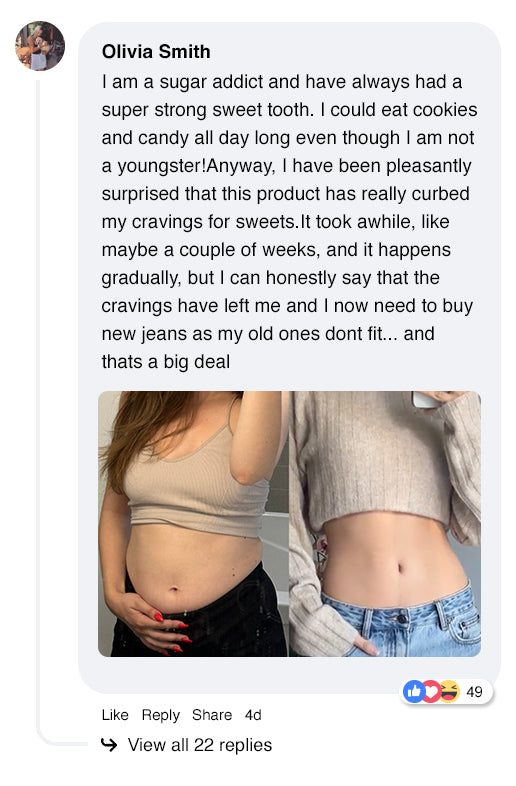Expand View all 22 replies
The width and height of the screenshot is (516, 786).
click(x=200, y=745)
